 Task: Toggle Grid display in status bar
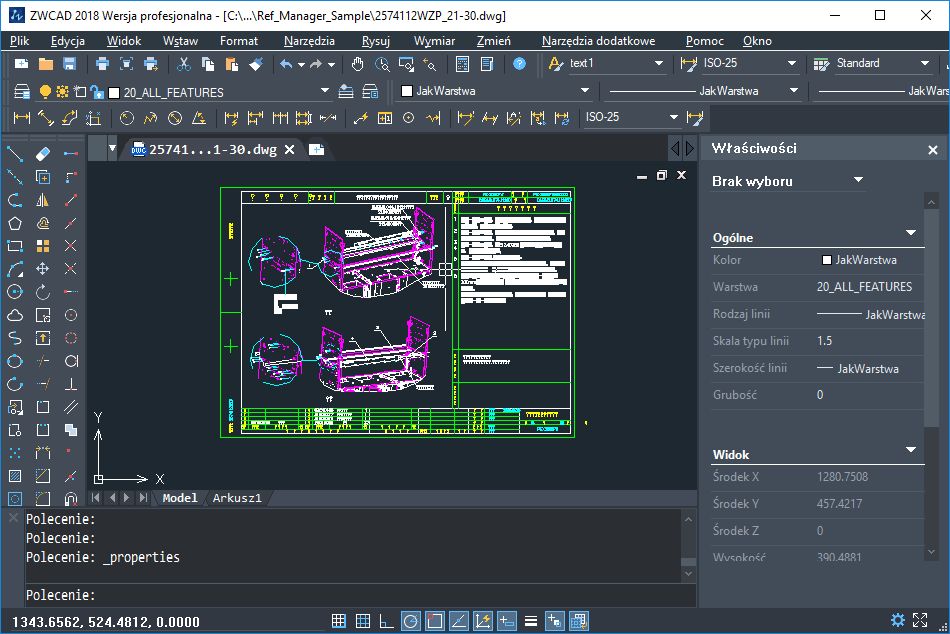[363, 621]
